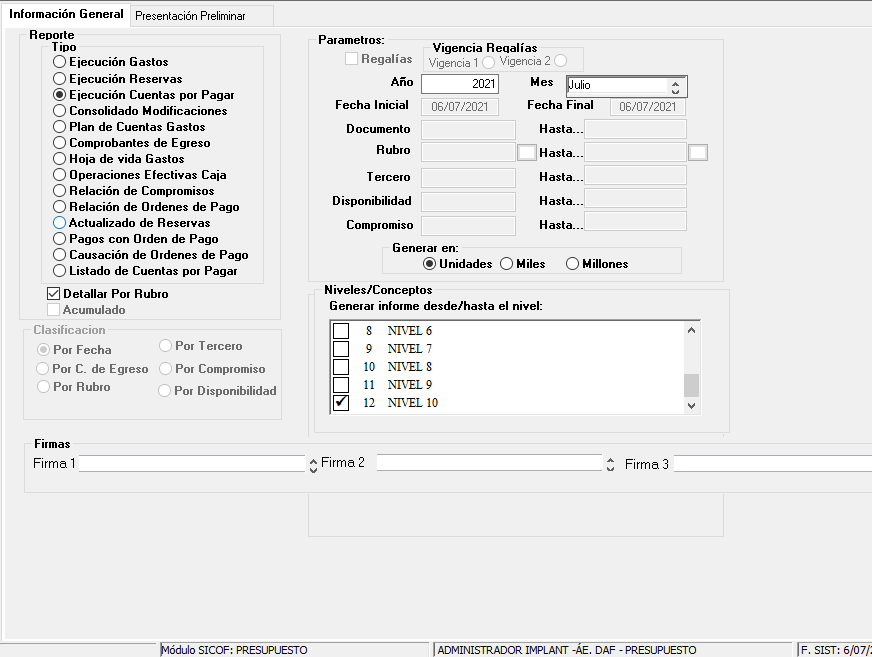The image size is (872, 657).
Task: Check the NIVEL 7 checkbox
Action: click(341, 349)
